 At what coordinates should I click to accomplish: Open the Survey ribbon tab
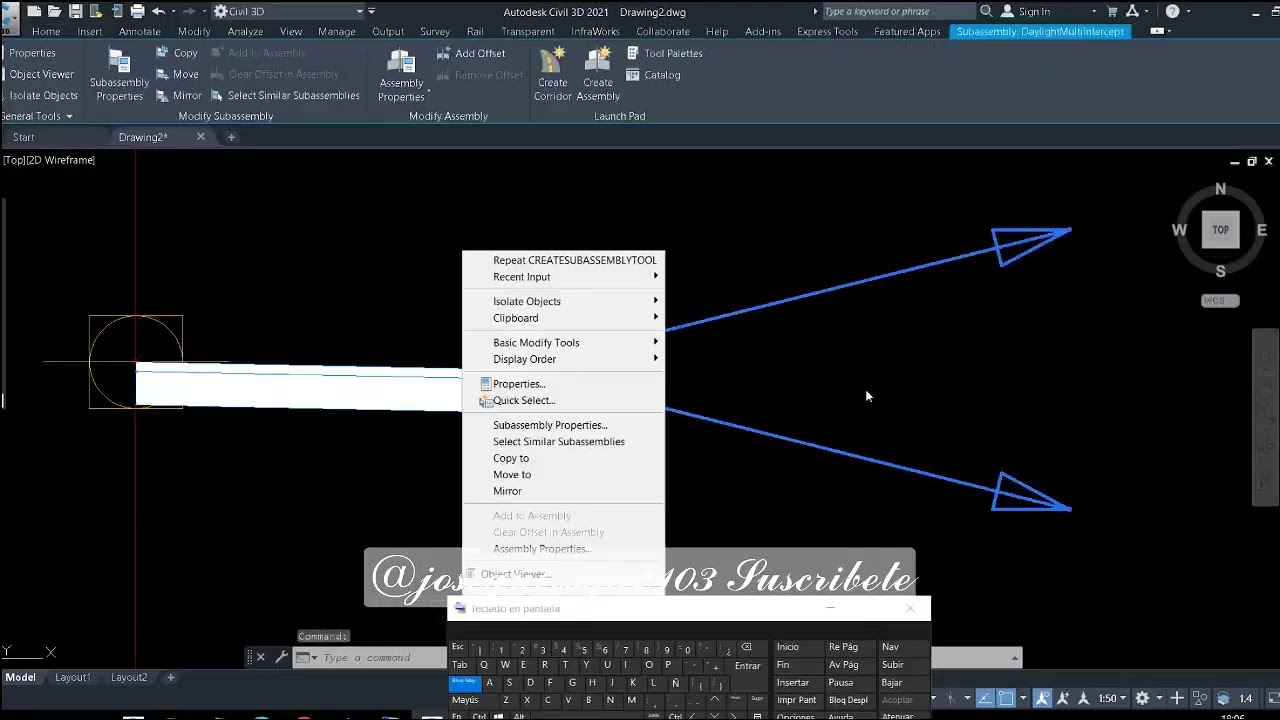point(435,32)
